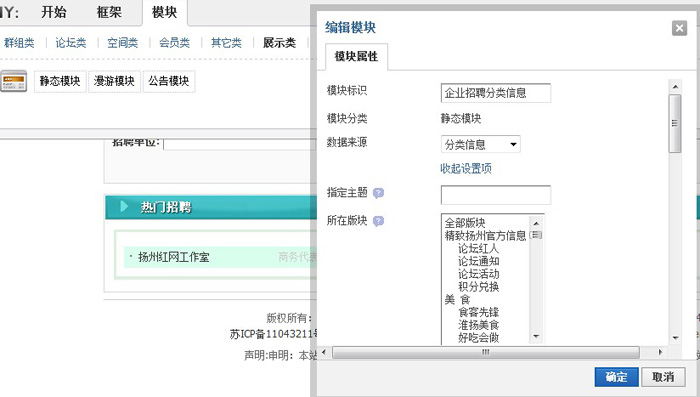Open the 会员类 module category
Screen dimensions: 700x397
(x=174, y=43)
